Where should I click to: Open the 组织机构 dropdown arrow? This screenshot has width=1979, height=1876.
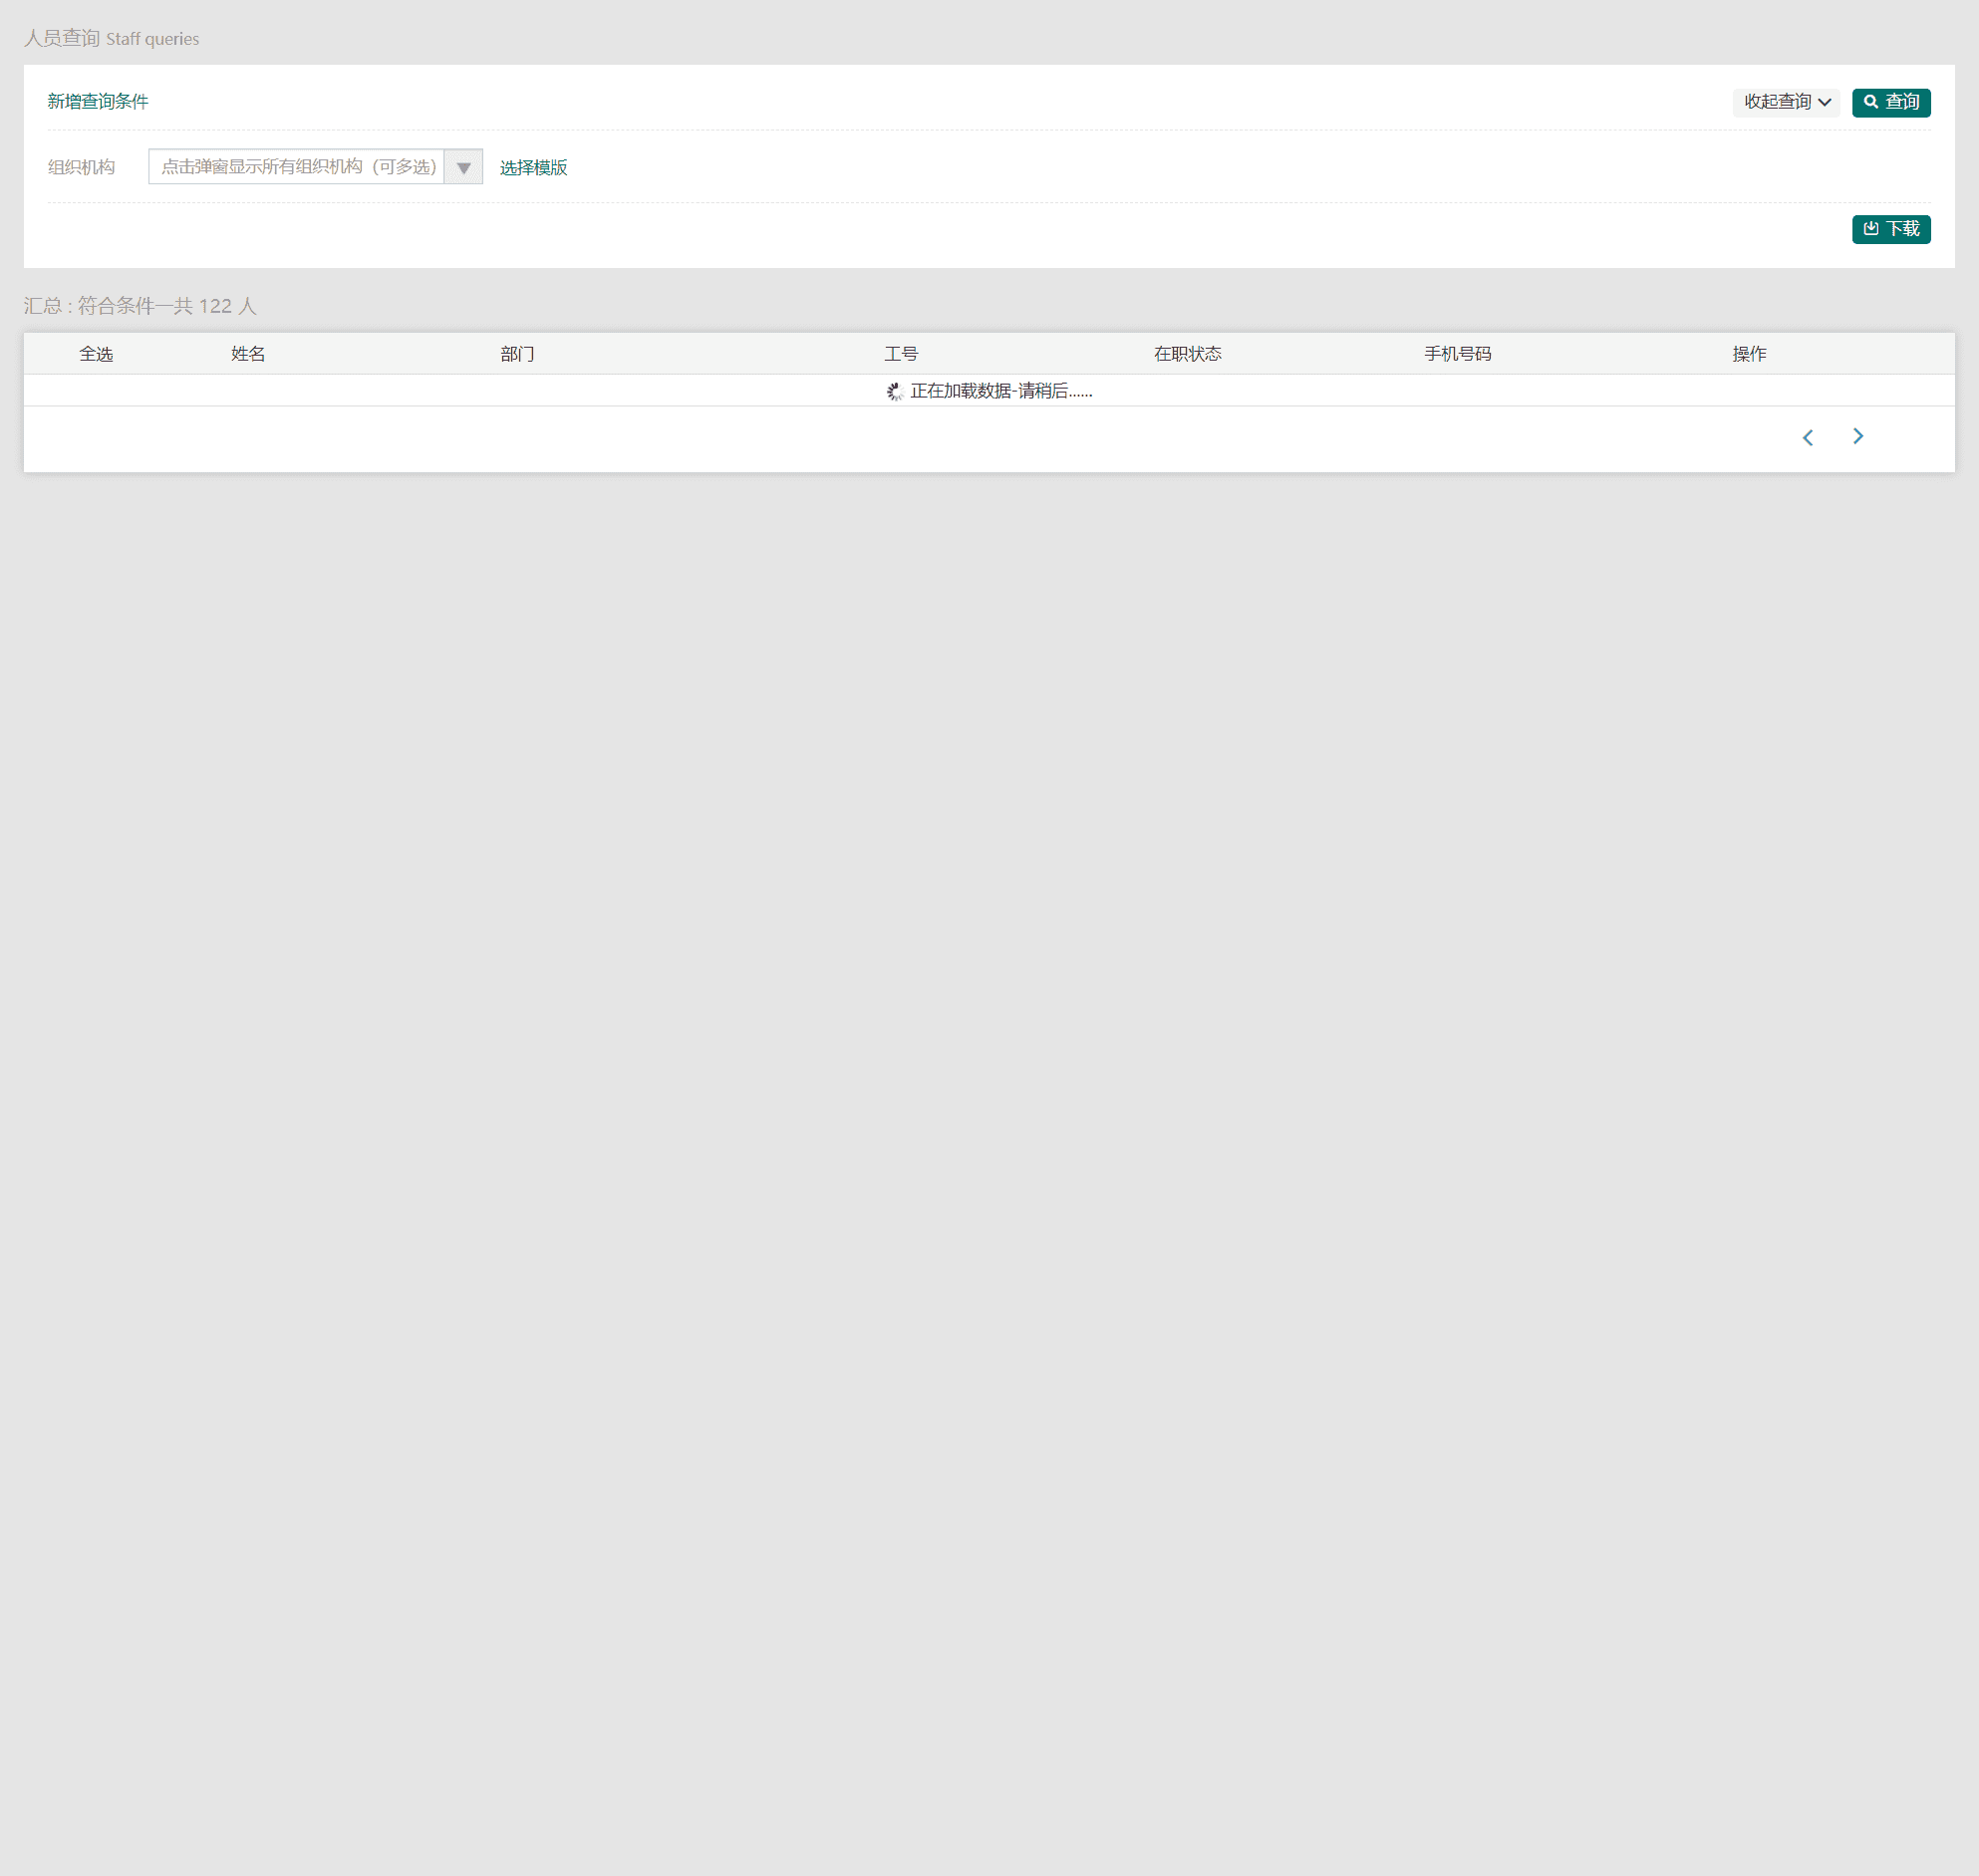click(463, 167)
